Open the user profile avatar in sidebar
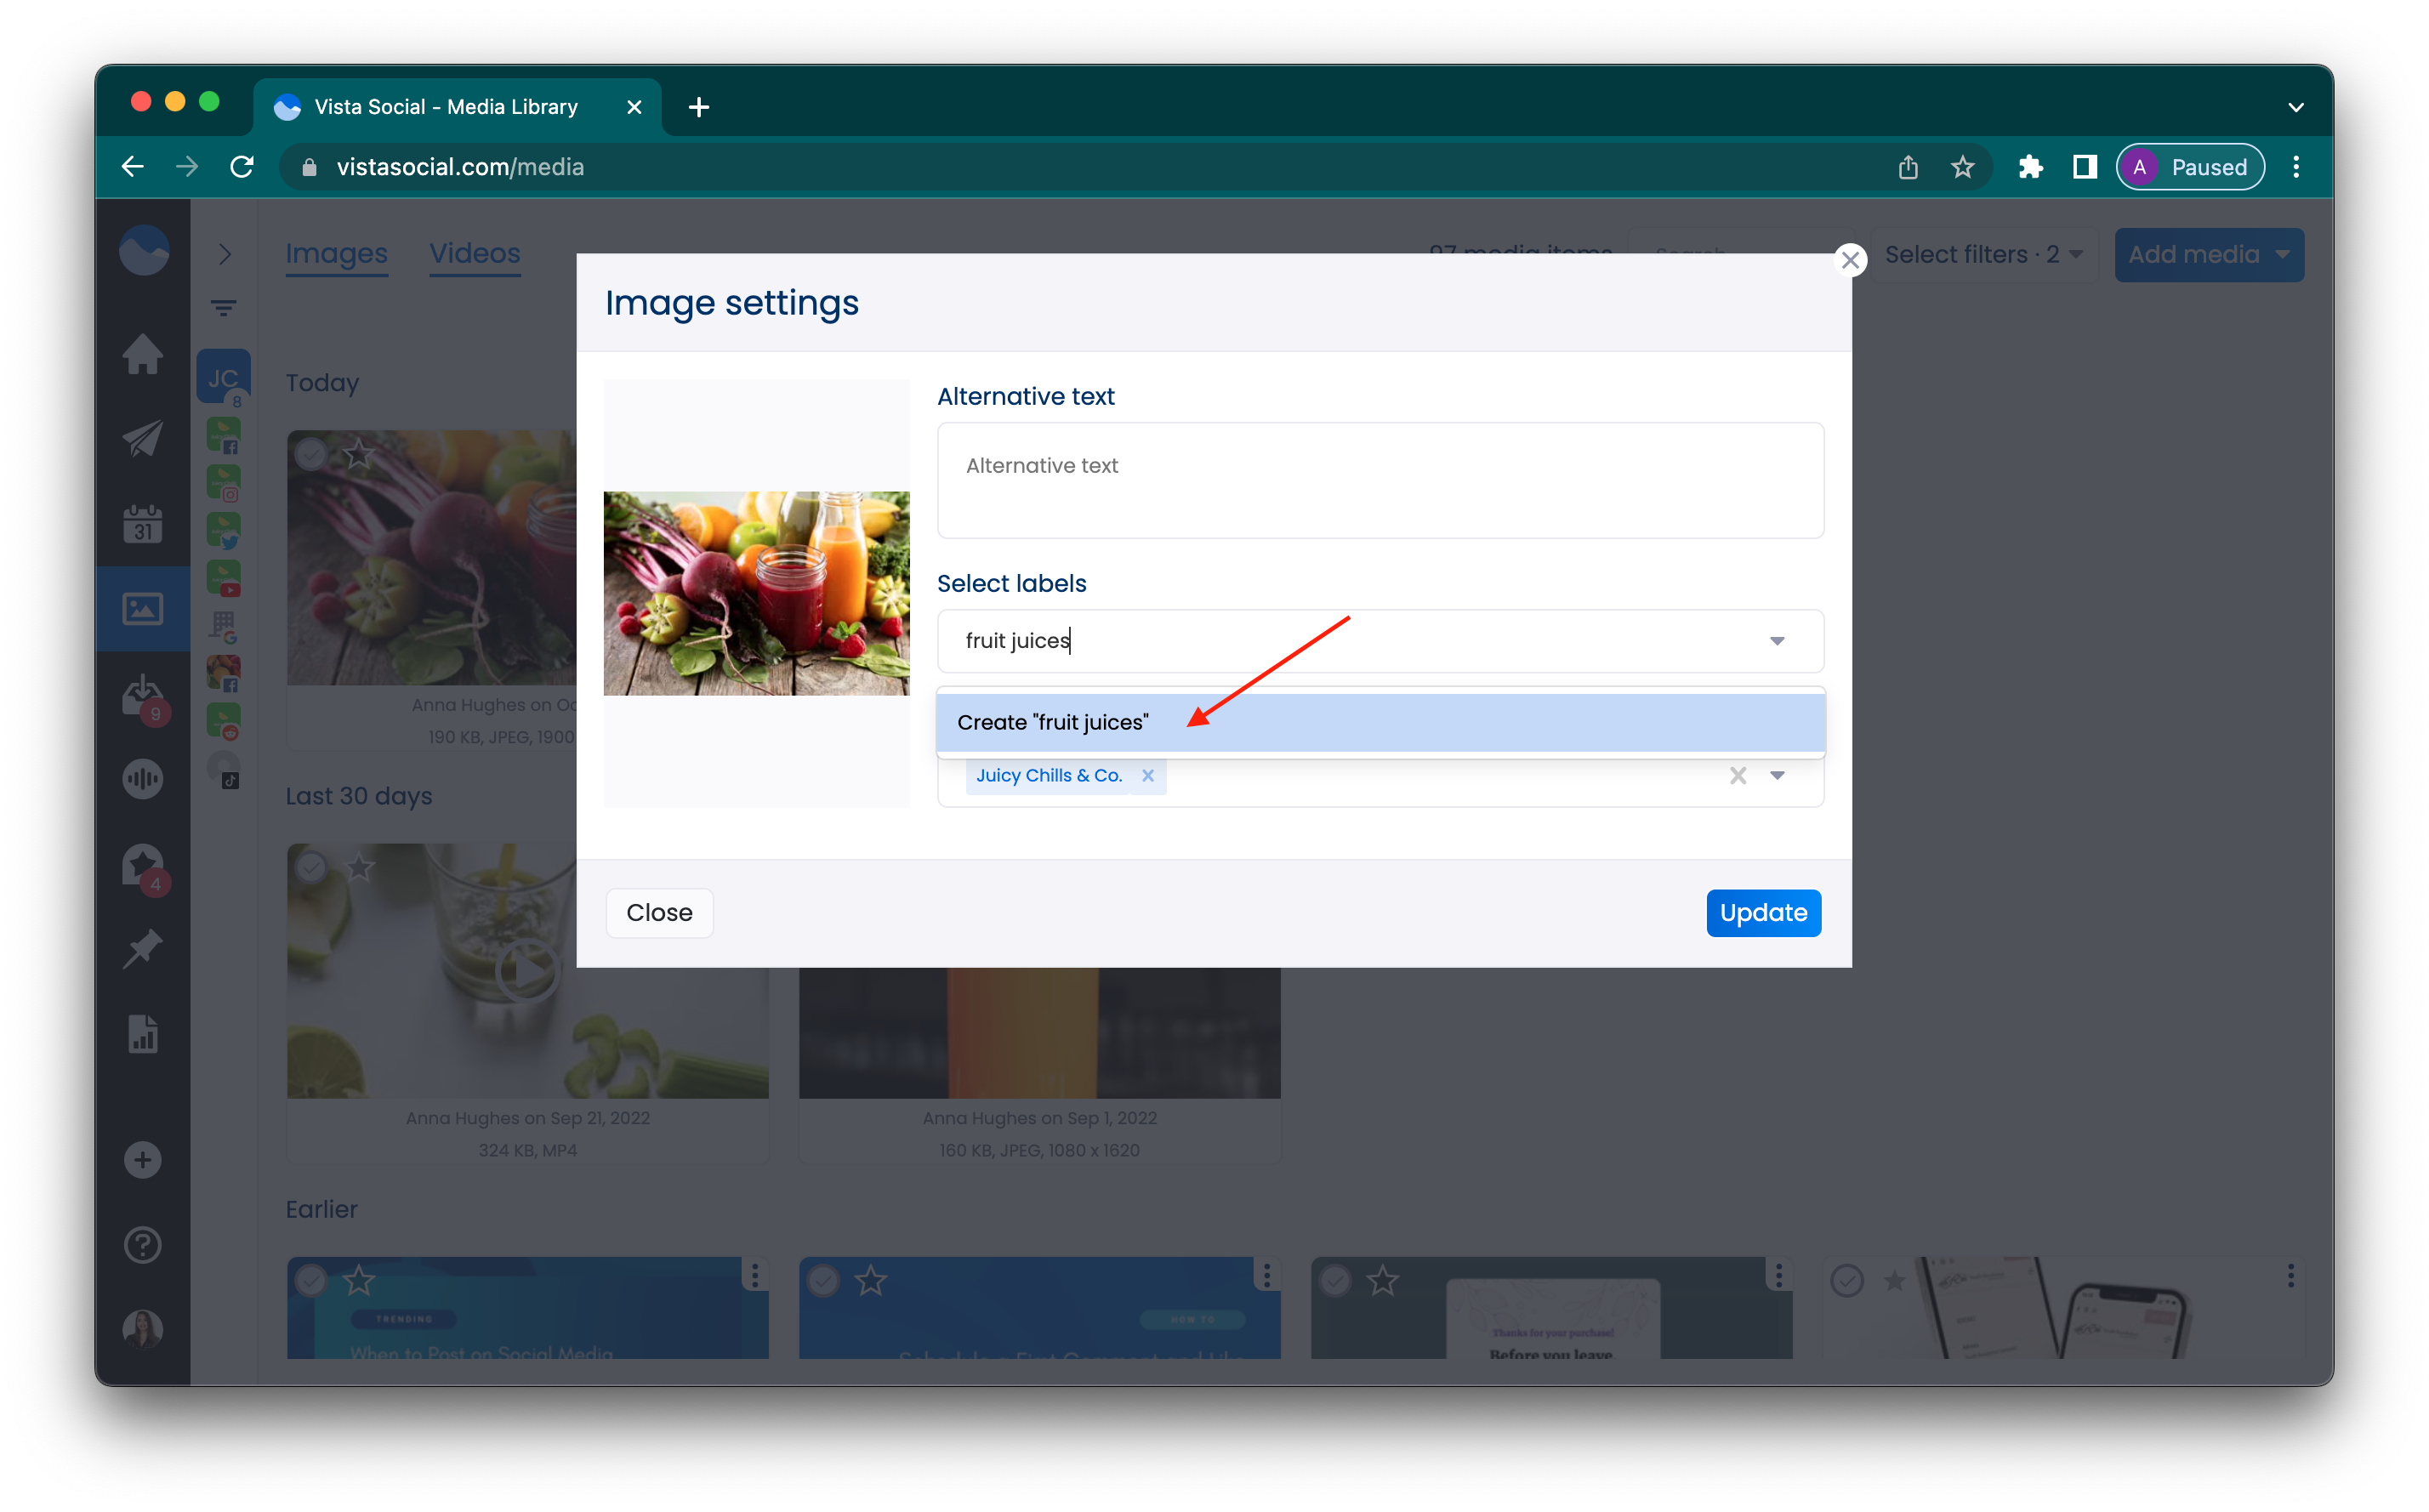Viewport: 2429px width, 1512px height. pyautogui.click(x=143, y=1329)
